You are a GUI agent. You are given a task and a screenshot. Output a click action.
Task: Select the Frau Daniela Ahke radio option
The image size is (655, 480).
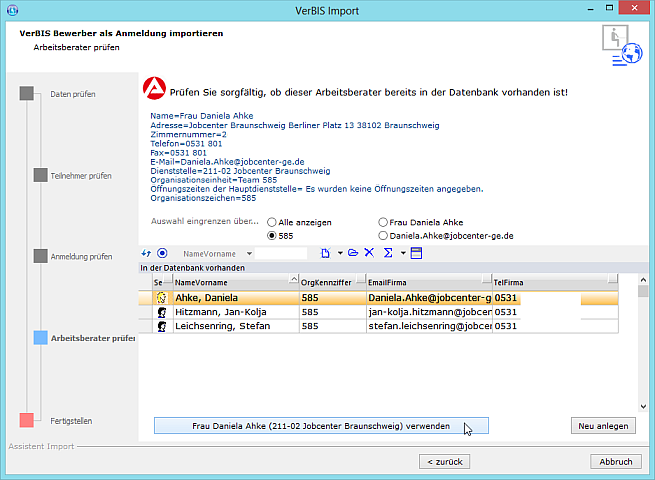383,222
